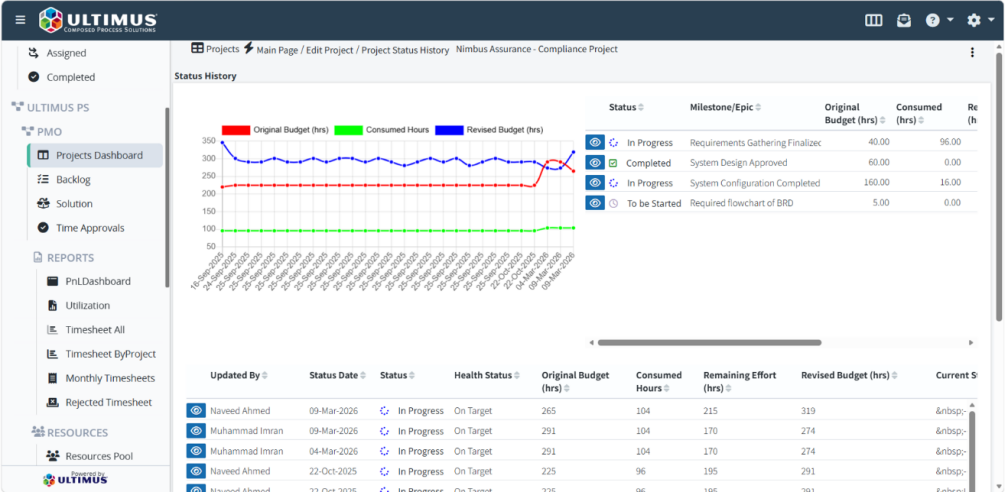View the System Design Approved row eye icon
Viewport: 1008px width, 493px height.
(x=595, y=163)
